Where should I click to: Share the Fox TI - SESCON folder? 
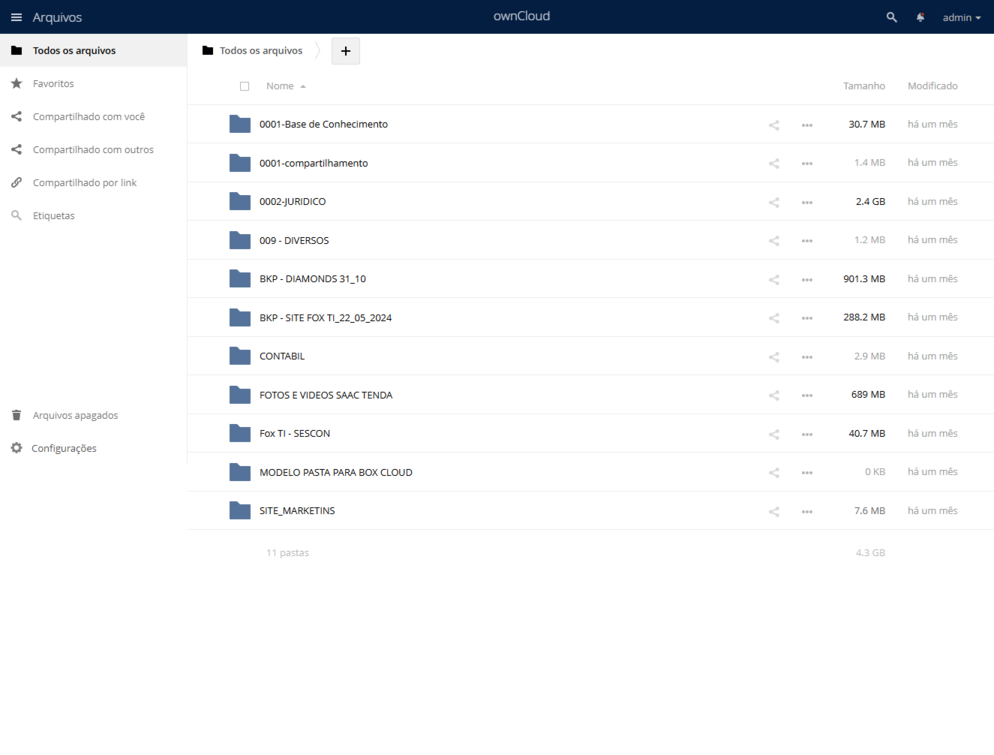(774, 434)
